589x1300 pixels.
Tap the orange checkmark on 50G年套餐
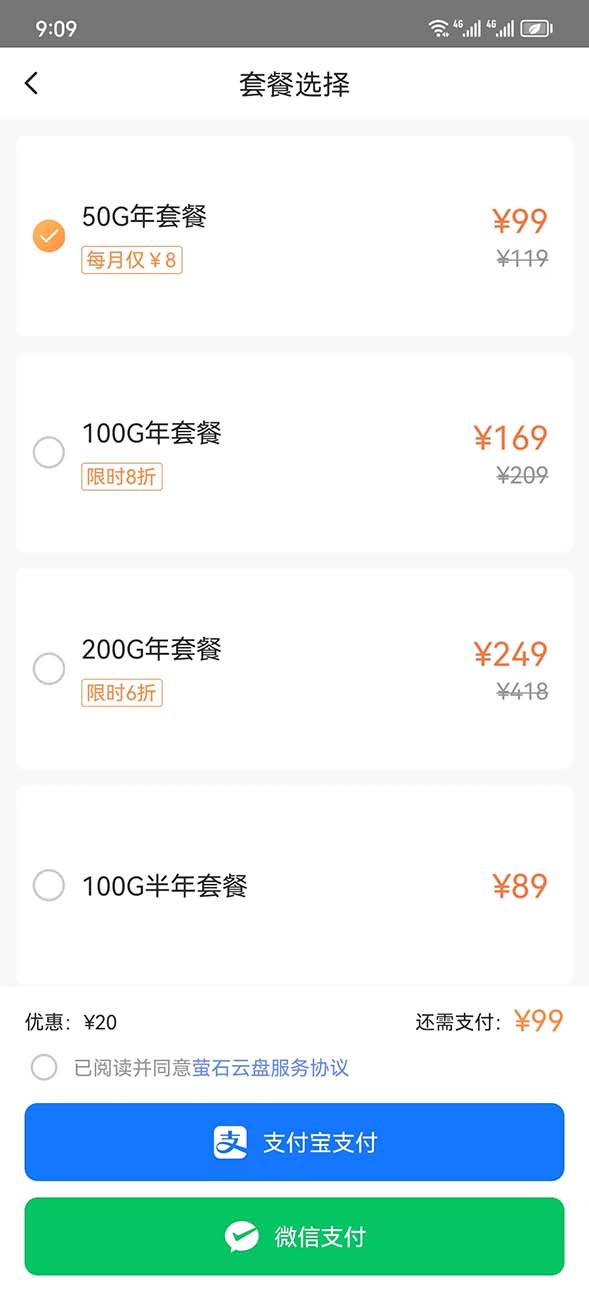pos(49,236)
